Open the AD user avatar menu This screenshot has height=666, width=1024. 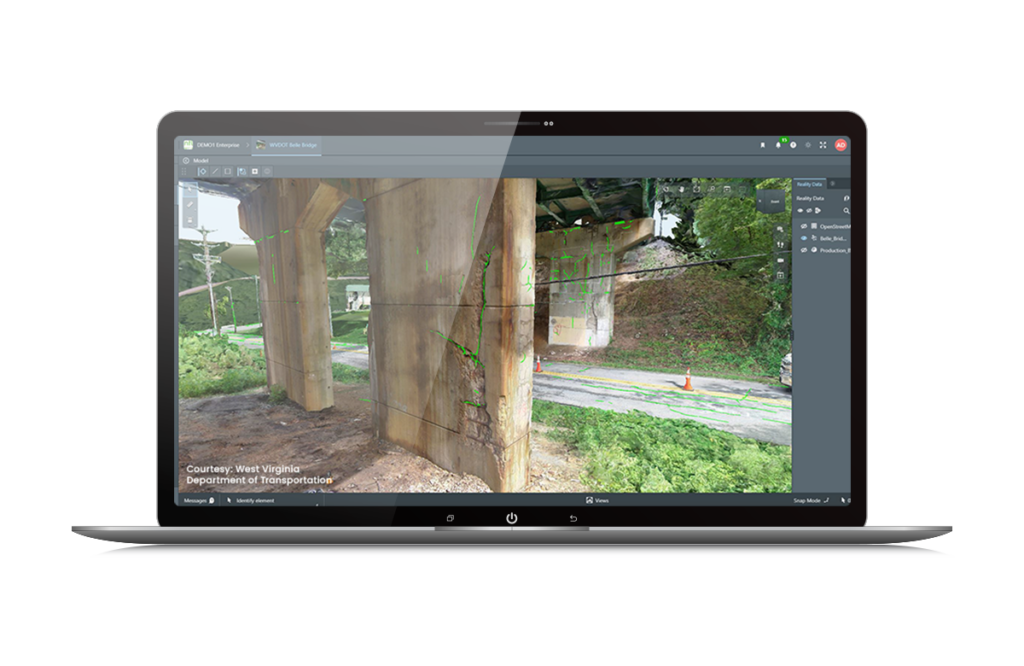click(841, 145)
